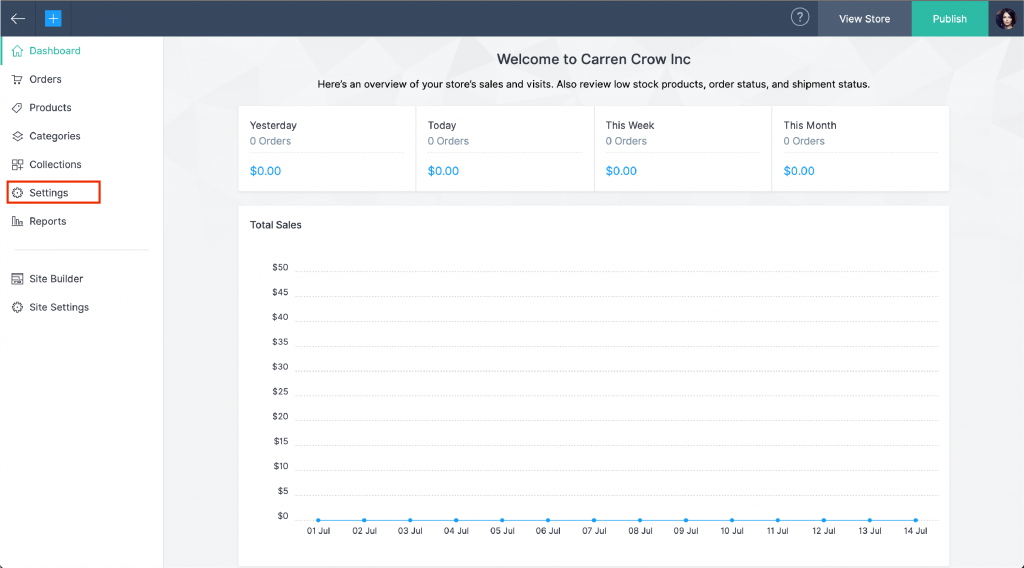The width and height of the screenshot is (1024, 568).
Task: Click the back arrow icon
Action: pyautogui.click(x=18, y=18)
